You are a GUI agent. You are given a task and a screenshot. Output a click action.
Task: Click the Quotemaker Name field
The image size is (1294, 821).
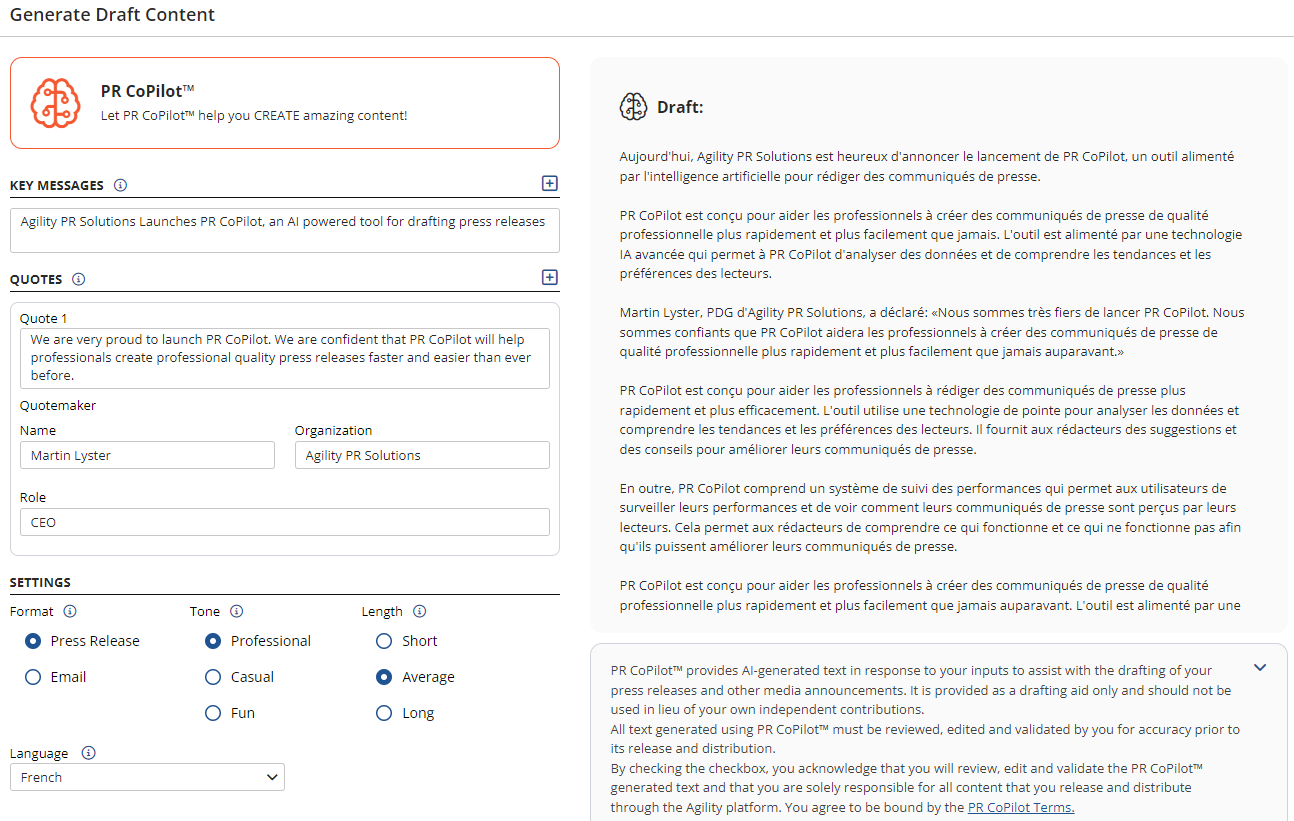coord(147,455)
